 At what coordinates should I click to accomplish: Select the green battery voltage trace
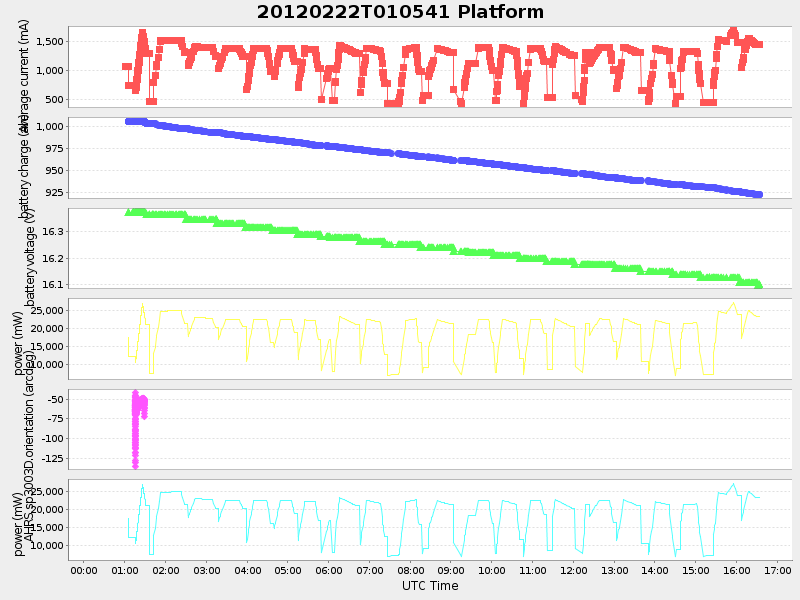[x=400, y=244]
